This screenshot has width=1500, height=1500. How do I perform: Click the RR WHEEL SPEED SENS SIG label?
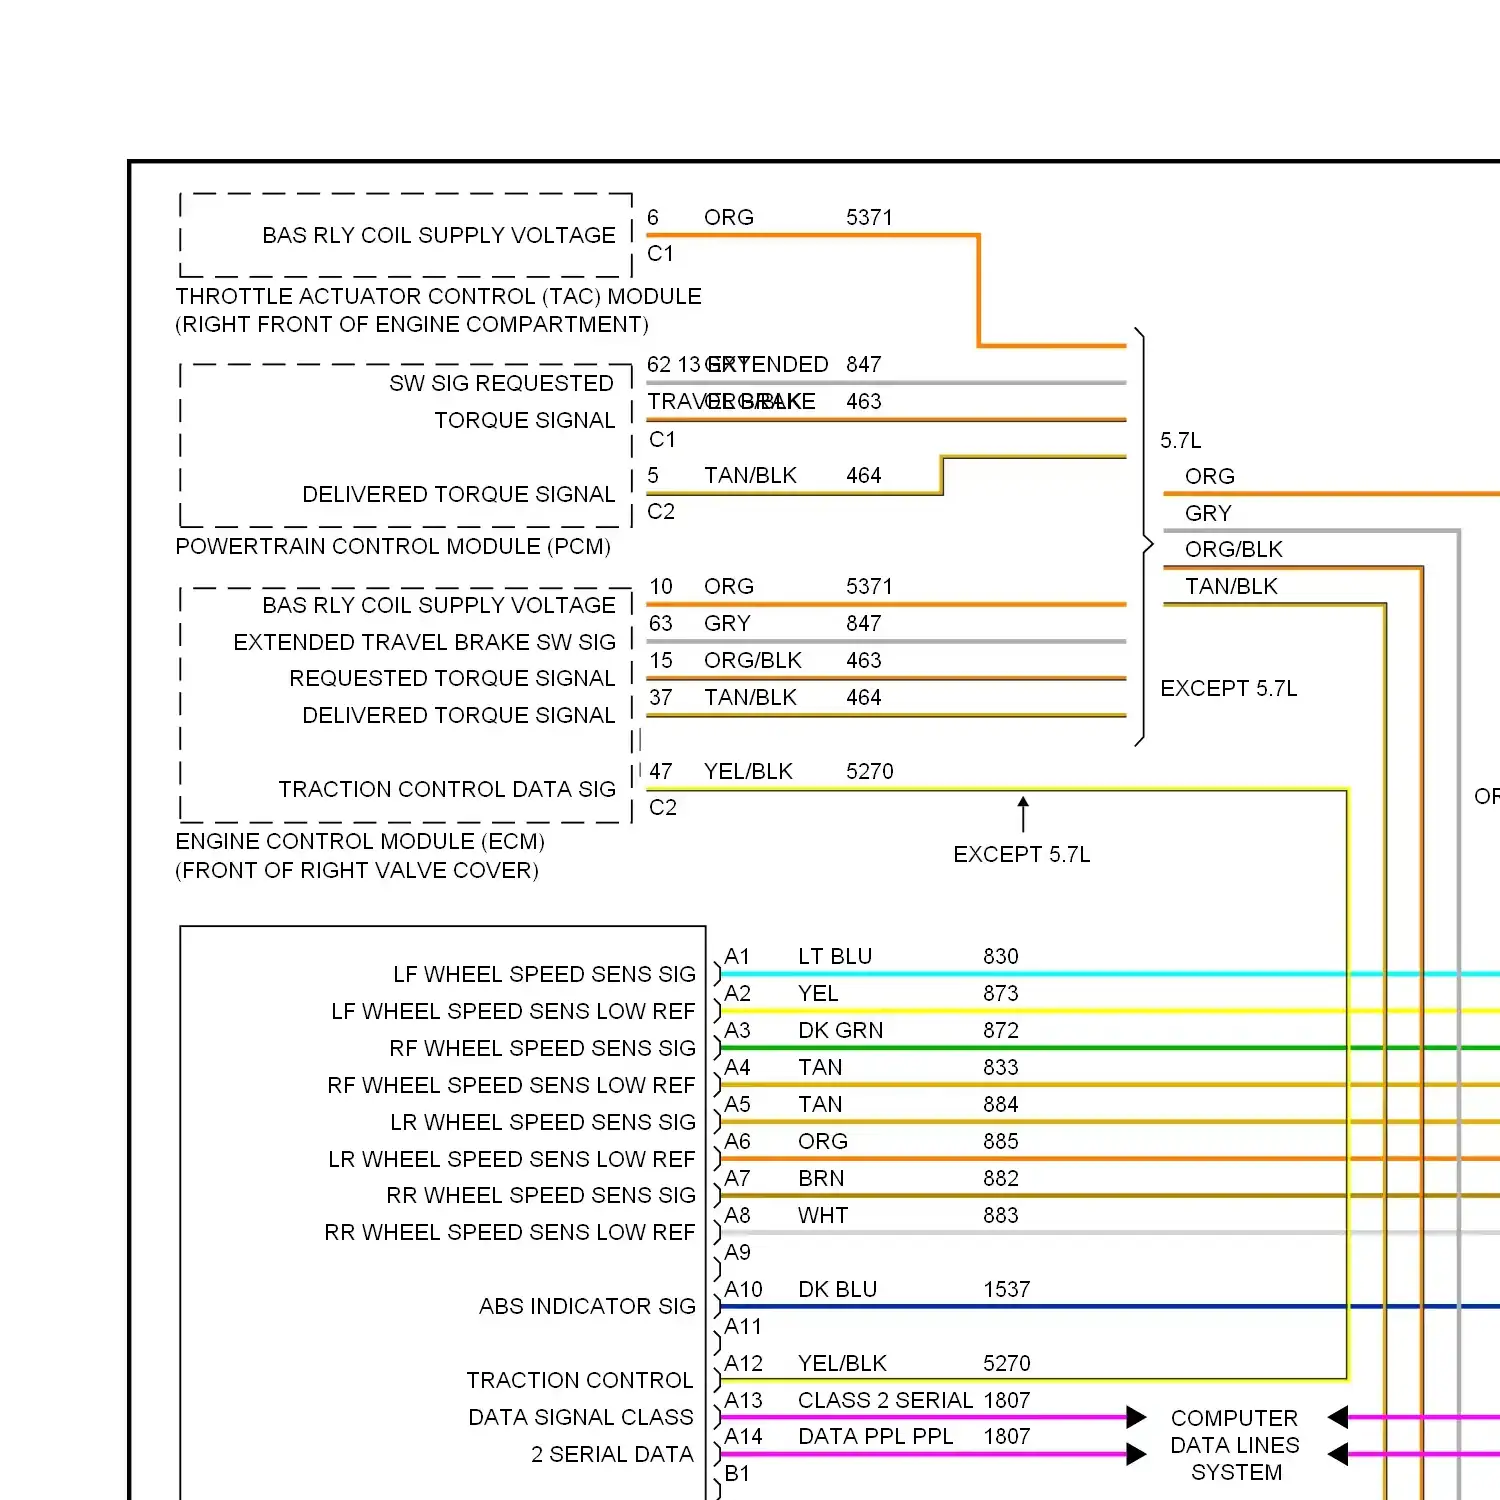[x=541, y=1195]
